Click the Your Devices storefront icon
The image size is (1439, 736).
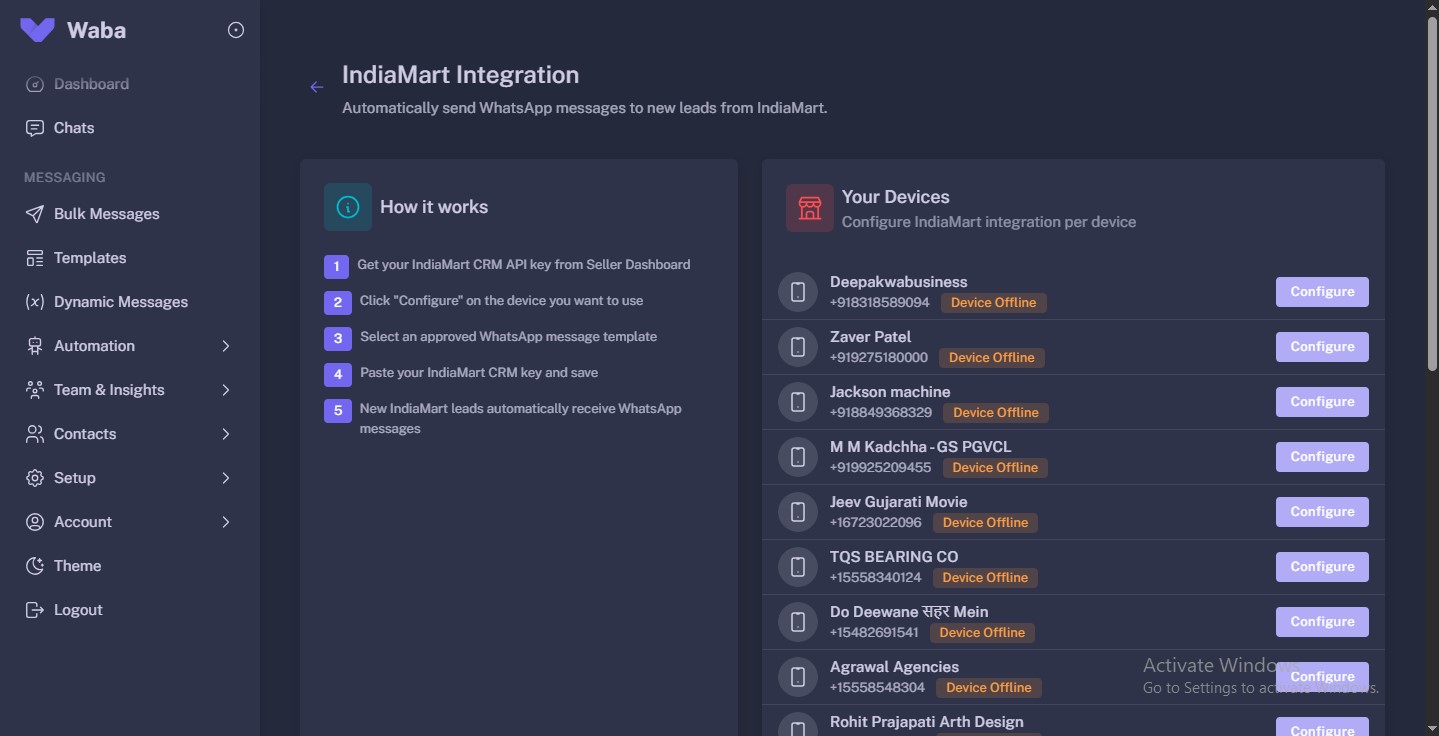809,207
